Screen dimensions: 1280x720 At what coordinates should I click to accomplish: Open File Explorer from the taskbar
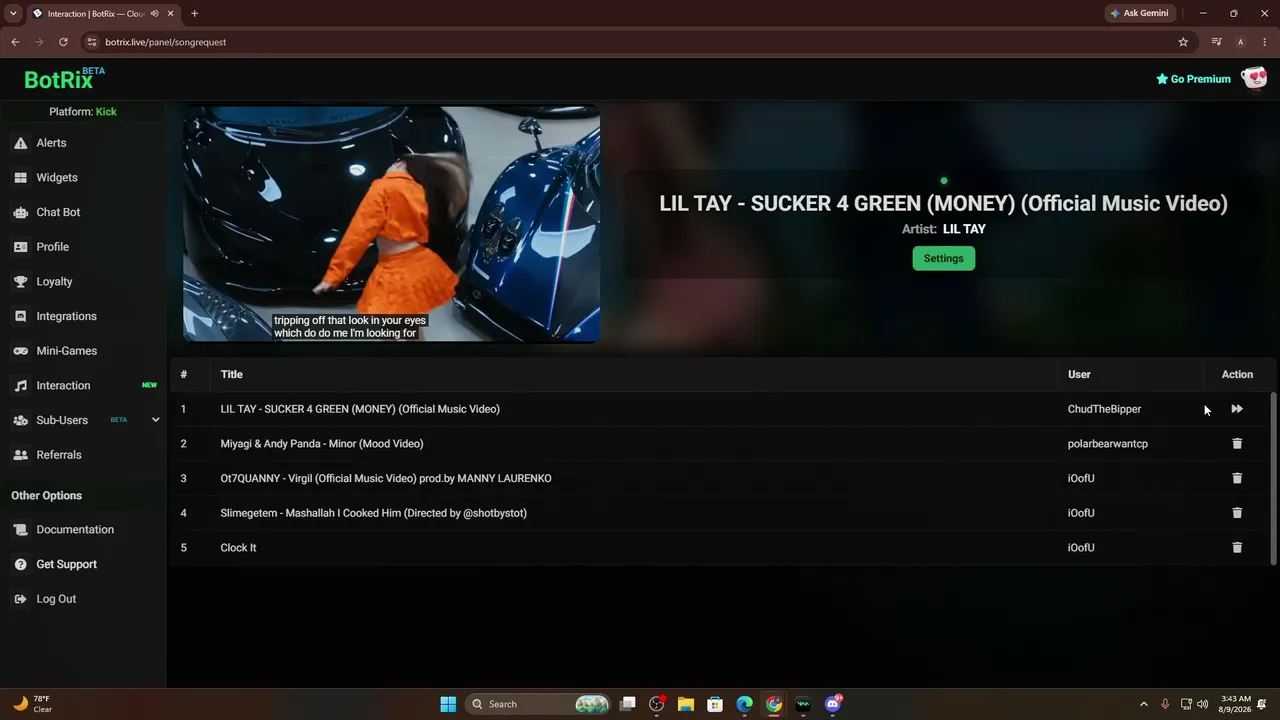[686, 704]
